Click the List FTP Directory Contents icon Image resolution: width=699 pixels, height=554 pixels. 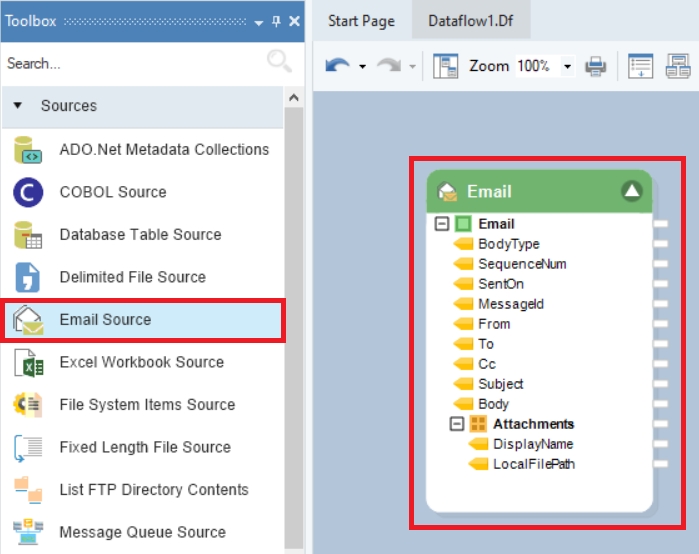pyautogui.click(x=28, y=490)
